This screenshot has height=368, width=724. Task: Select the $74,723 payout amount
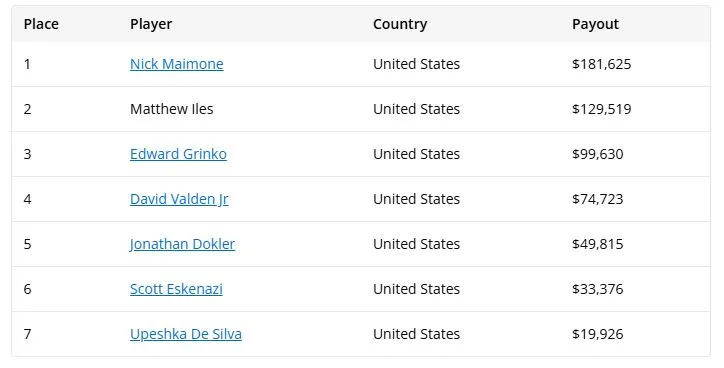pos(597,199)
